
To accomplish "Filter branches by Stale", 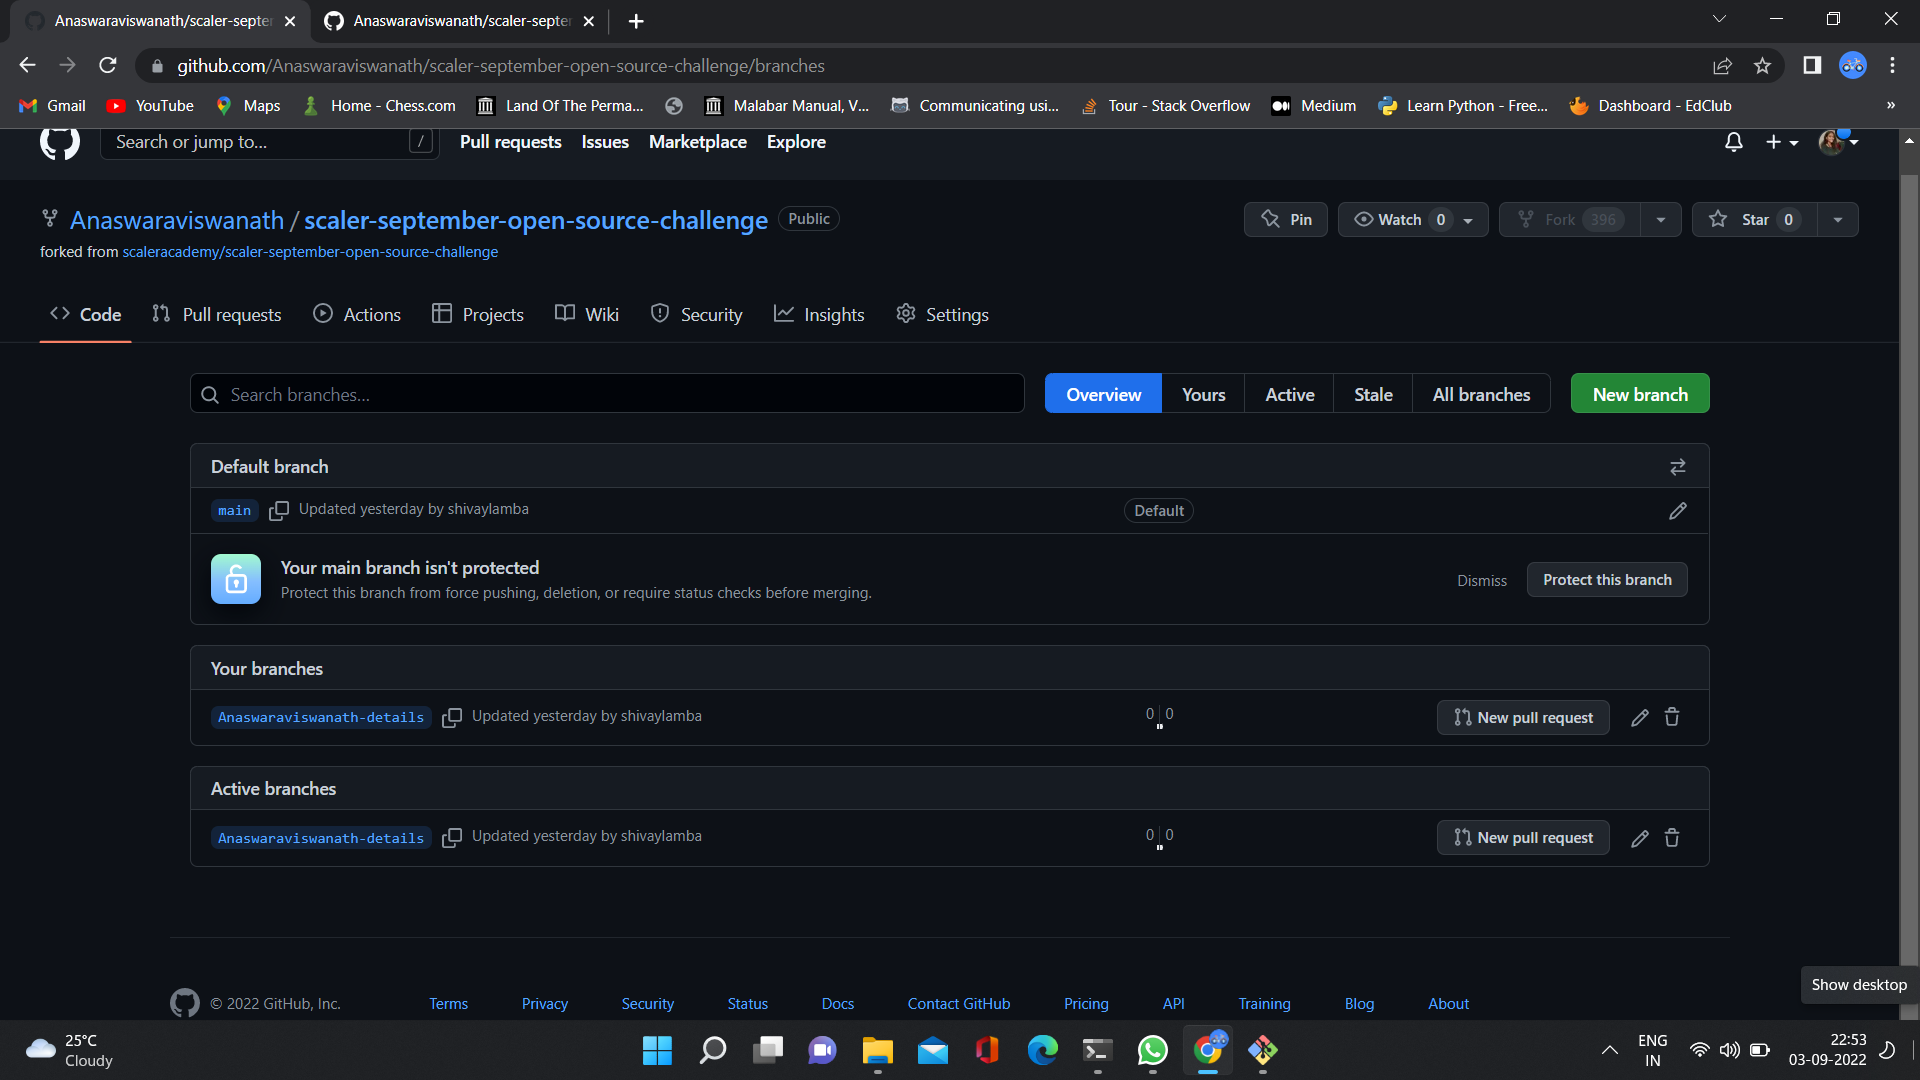I will 1372,394.
